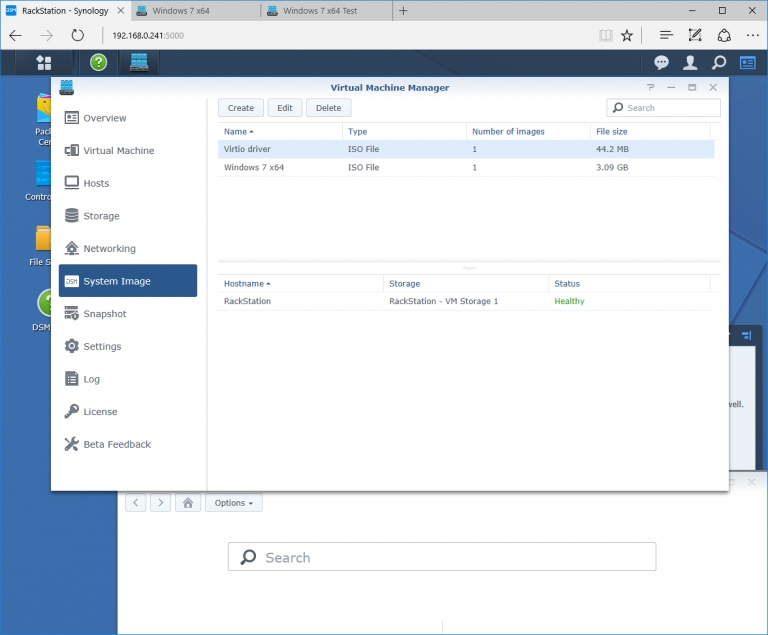This screenshot has width=768, height=635.
Task: Switch to the Windows 7 x64 Test tab
Action: tap(320, 11)
